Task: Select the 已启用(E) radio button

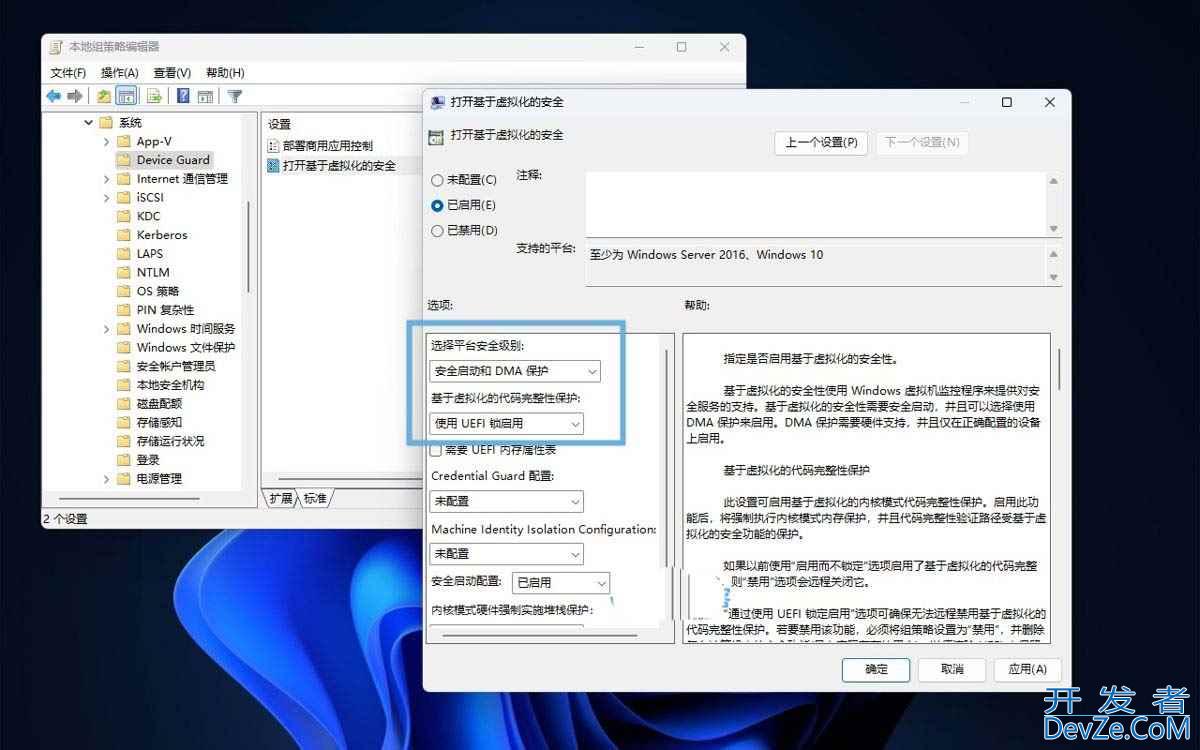Action: click(x=437, y=205)
